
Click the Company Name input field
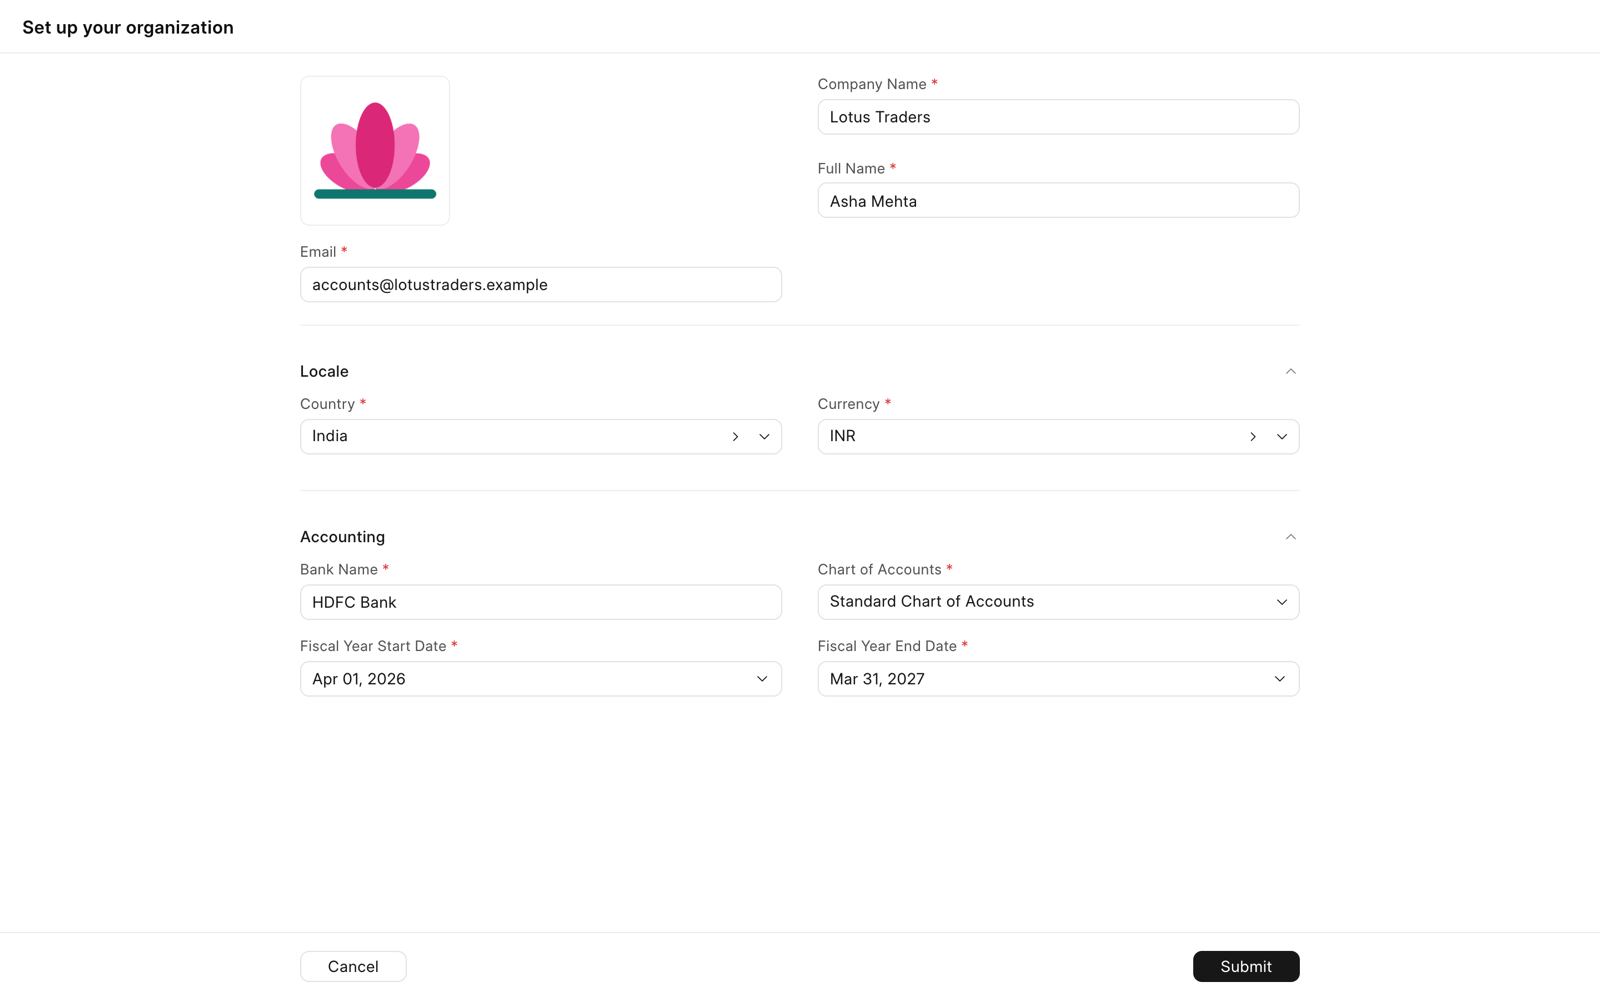tap(1058, 117)
